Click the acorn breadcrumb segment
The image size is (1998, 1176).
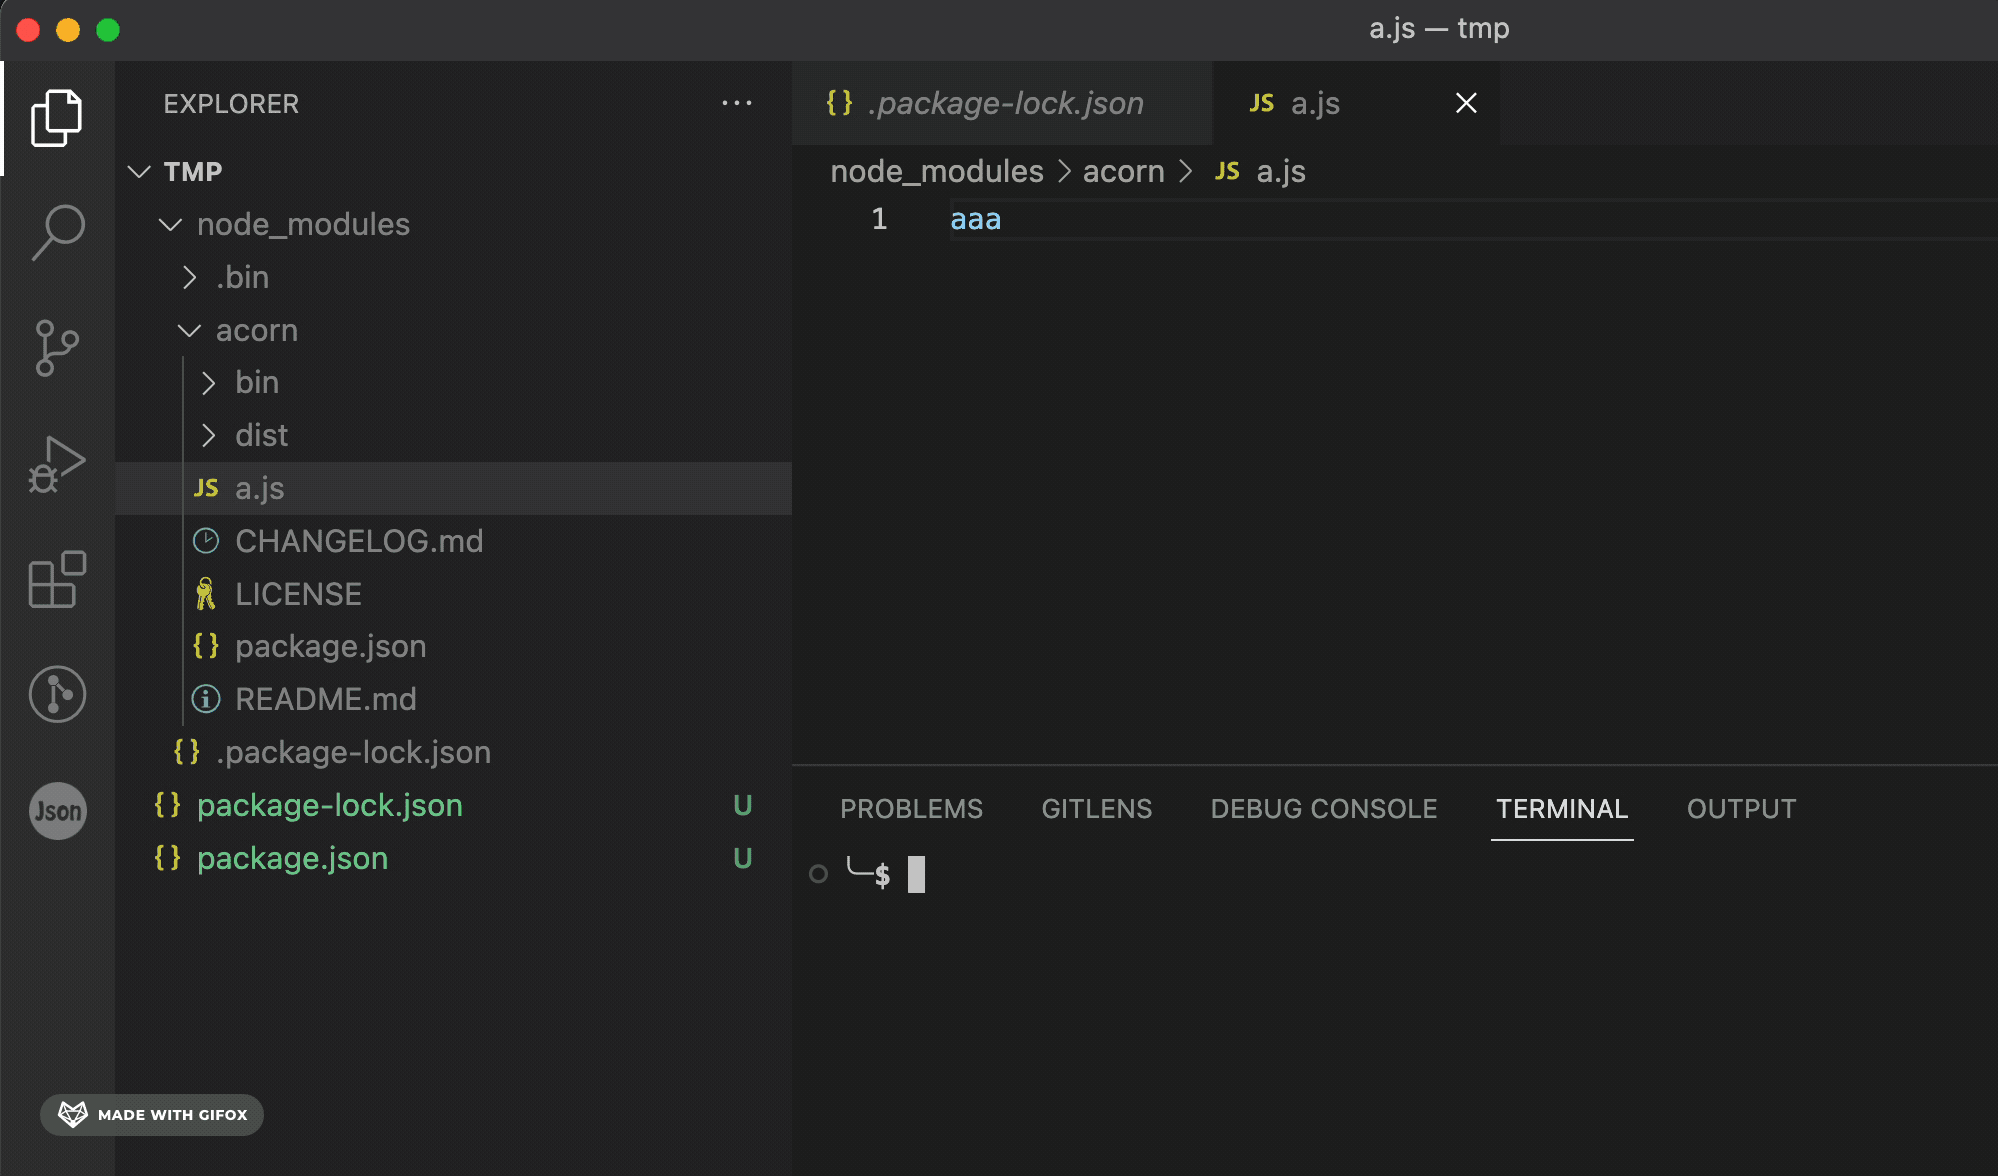coord(1123,172)
